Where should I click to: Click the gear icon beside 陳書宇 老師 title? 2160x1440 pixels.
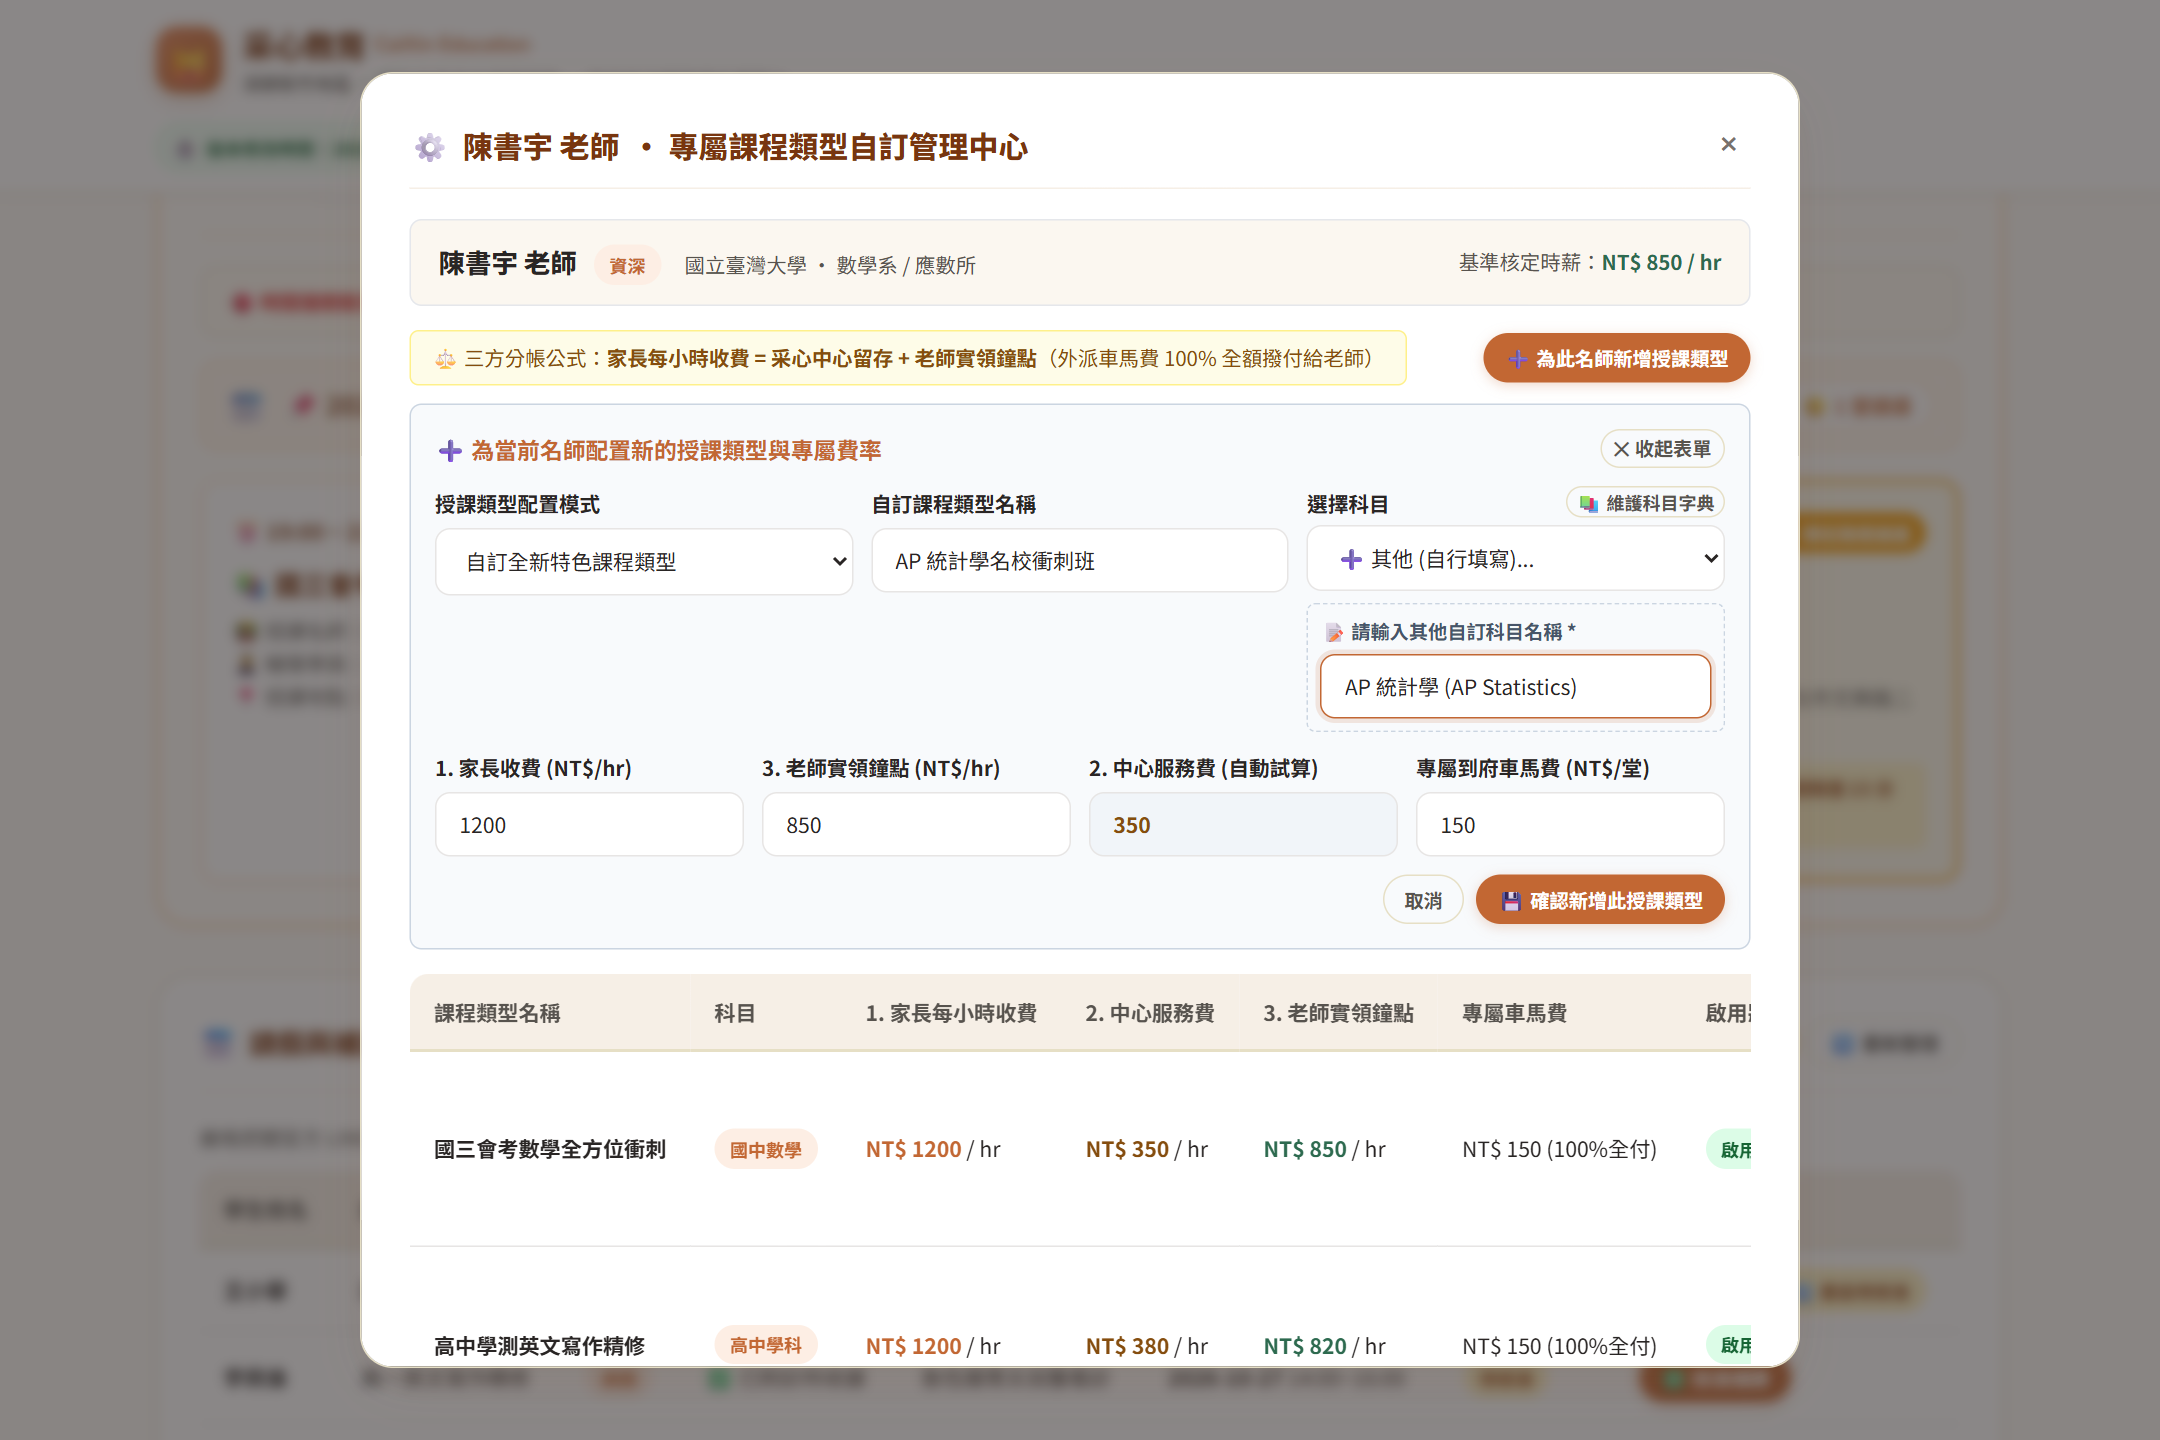pos(430,148)
